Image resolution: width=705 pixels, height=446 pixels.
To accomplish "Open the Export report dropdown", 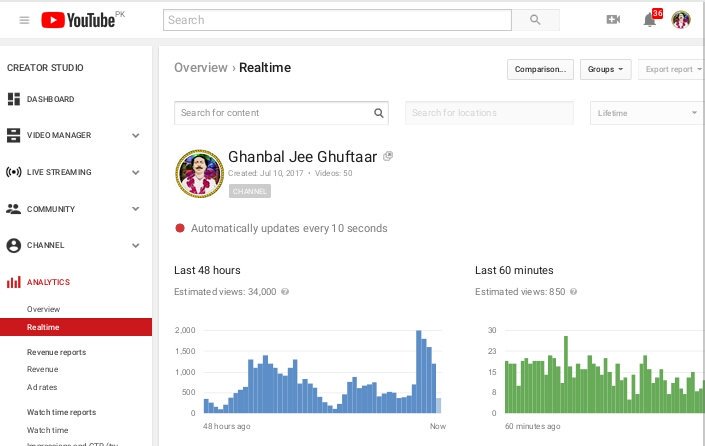I will click(x=672, y=69).
